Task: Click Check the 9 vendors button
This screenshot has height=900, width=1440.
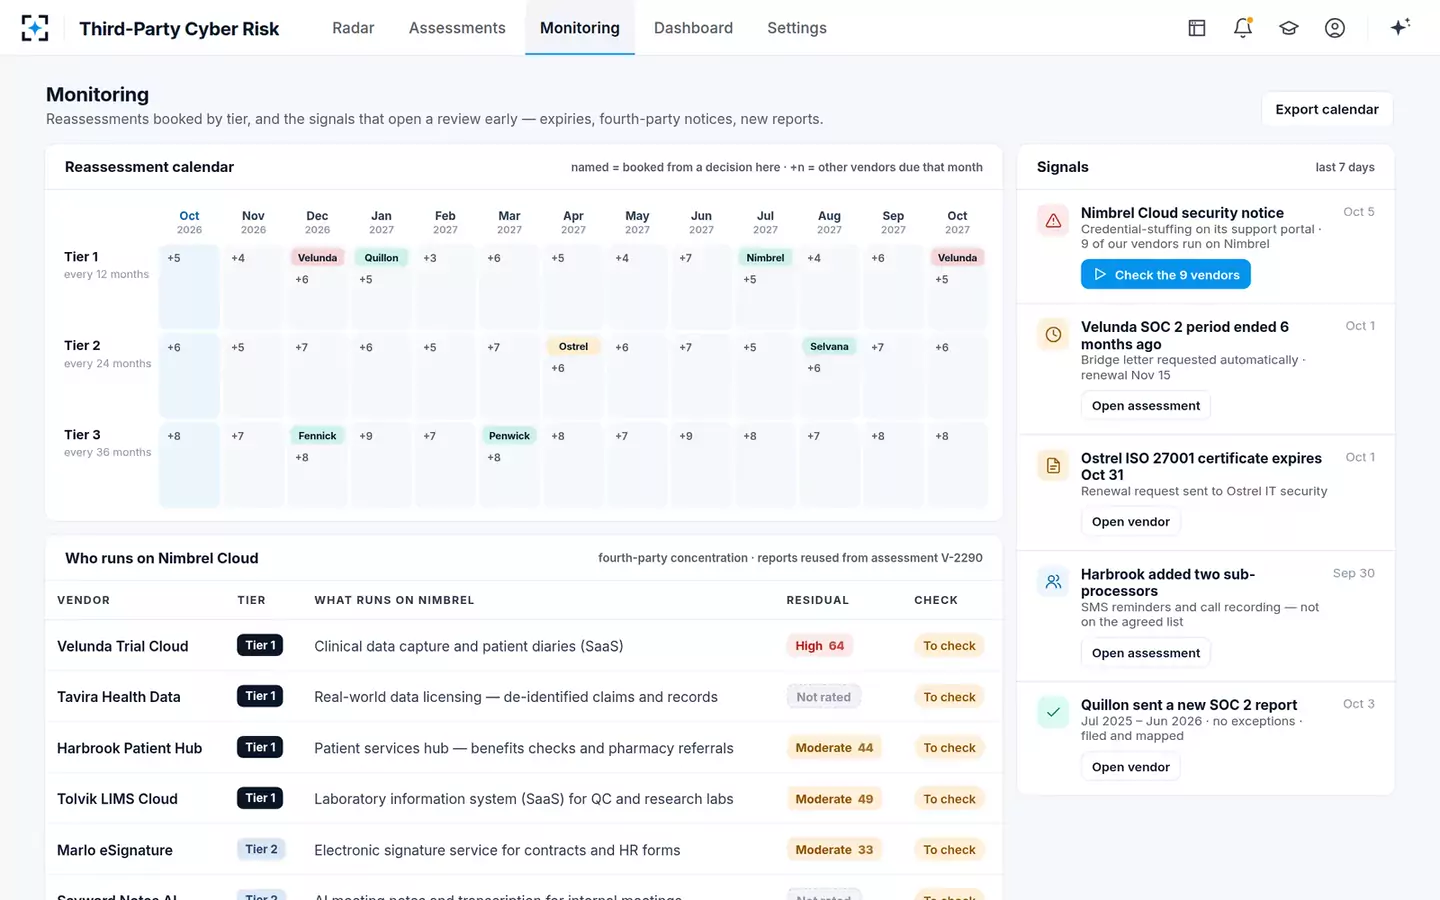Action: (x=1166, y=274)
